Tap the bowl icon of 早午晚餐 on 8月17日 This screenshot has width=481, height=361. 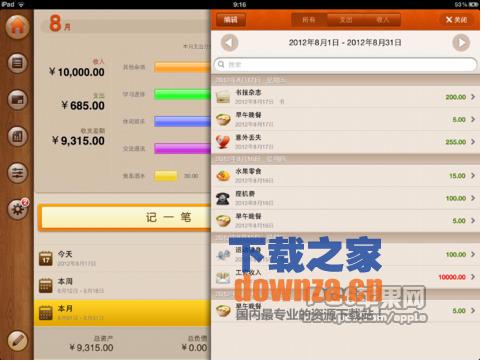(x=223, y=119)
